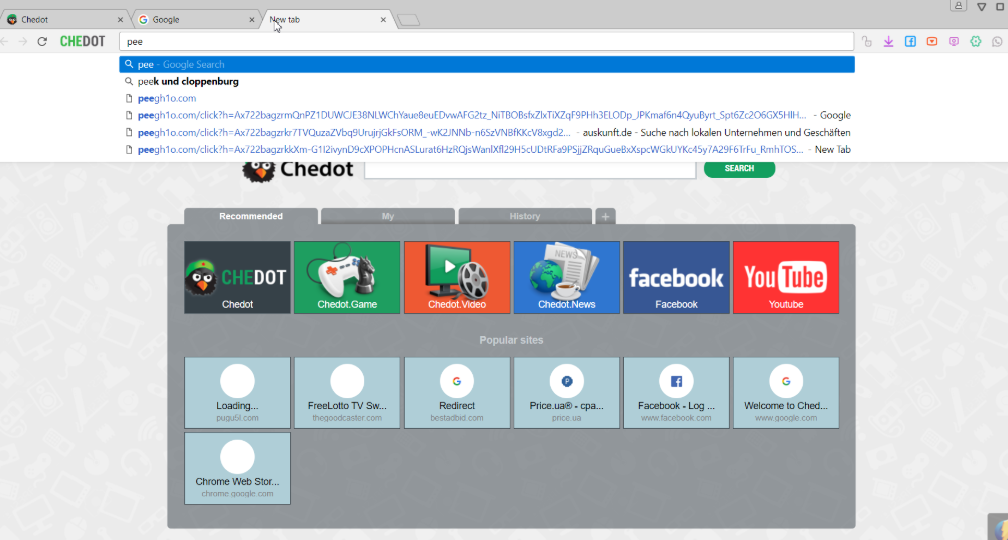Open the Recommended tab
1008x540 pixels.
pyautogui.click(x=251, y=216)
